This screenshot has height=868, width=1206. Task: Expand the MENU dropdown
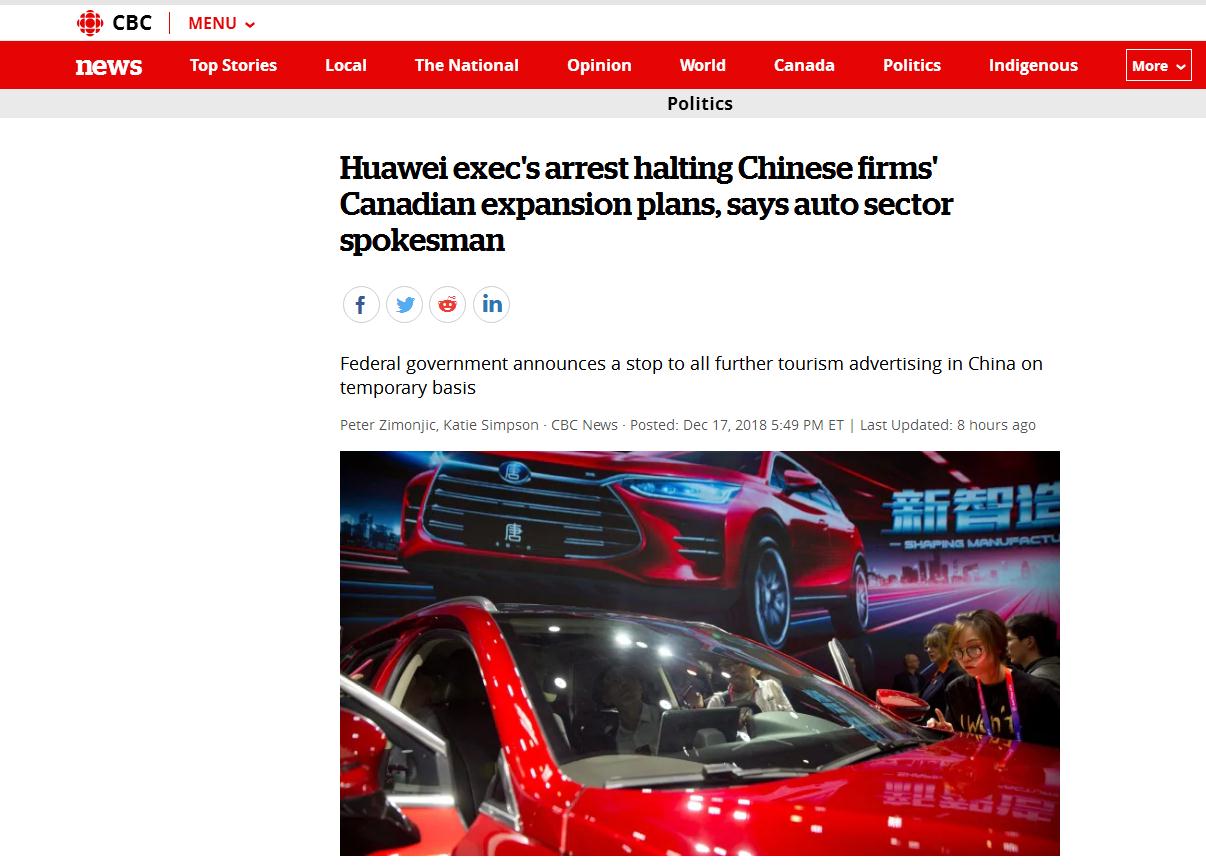pyautogui.click(x=222, y=23)
